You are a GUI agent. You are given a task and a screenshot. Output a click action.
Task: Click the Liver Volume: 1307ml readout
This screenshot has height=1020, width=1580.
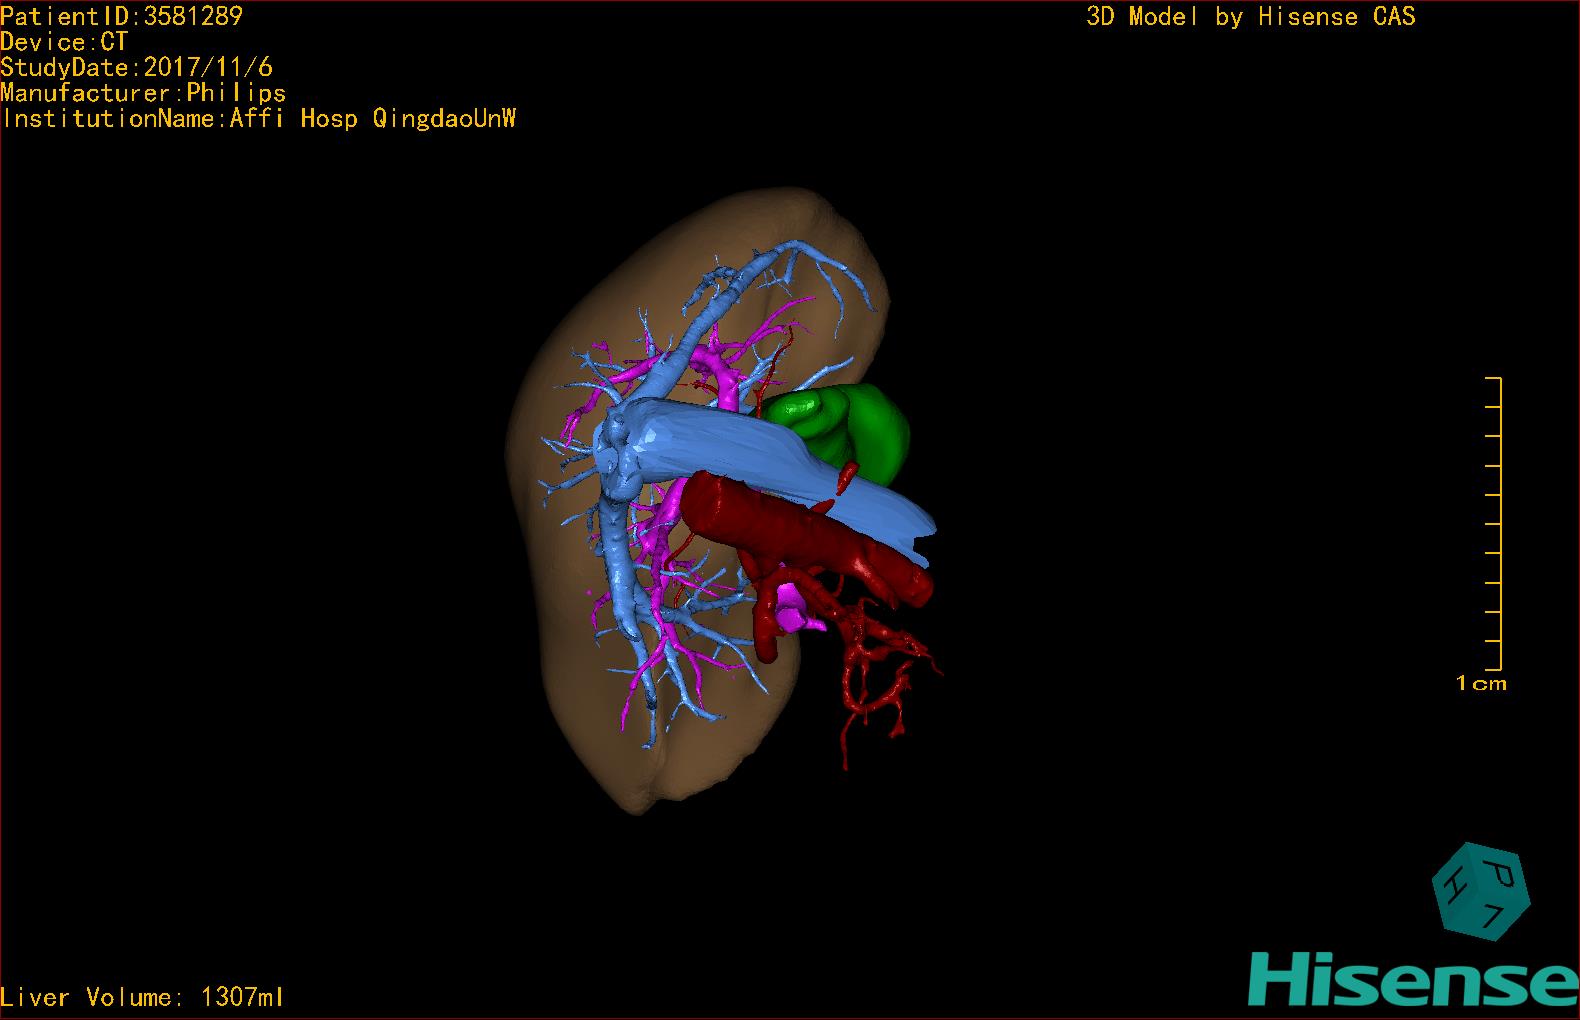[x=142, y=997]
